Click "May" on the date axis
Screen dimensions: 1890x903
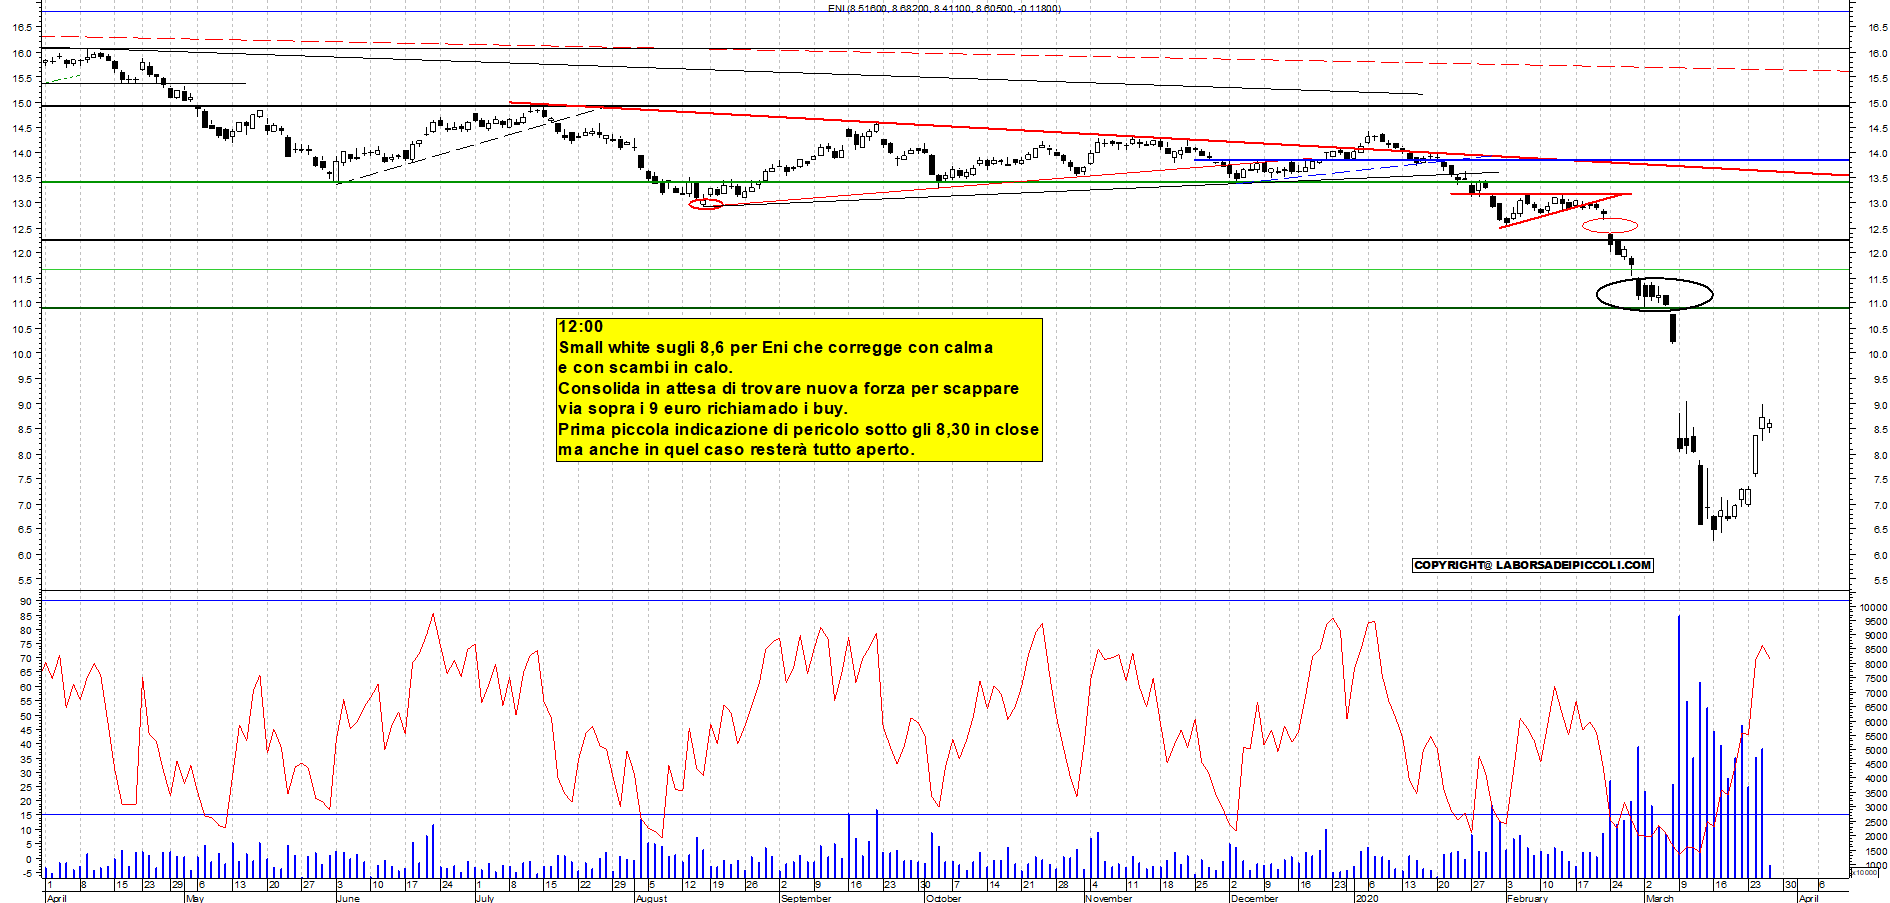tap(195, 898)
